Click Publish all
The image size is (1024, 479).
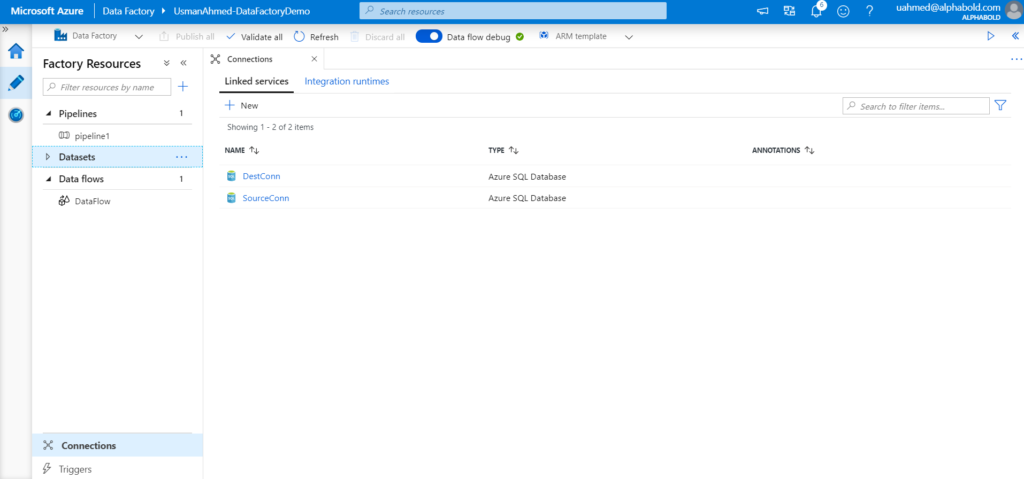187,37
